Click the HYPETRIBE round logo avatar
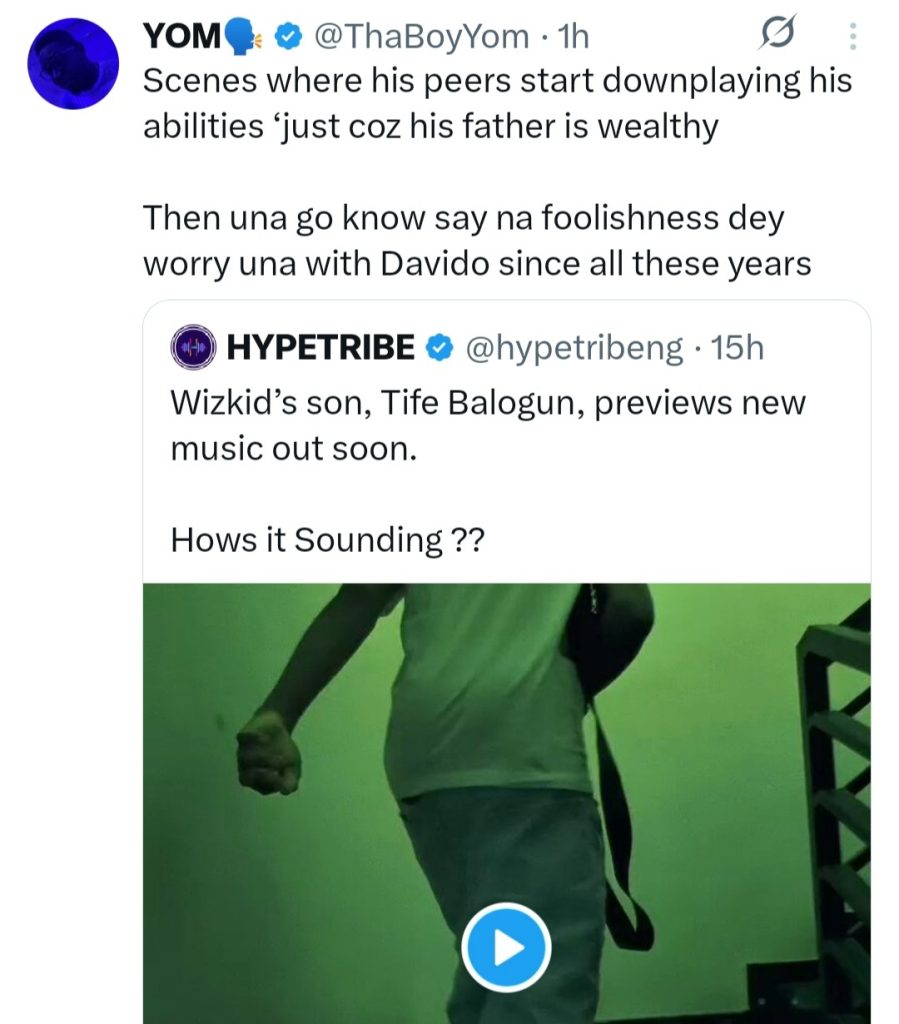The height and width of the screenshot is (1024, 899). pos(193,348)
